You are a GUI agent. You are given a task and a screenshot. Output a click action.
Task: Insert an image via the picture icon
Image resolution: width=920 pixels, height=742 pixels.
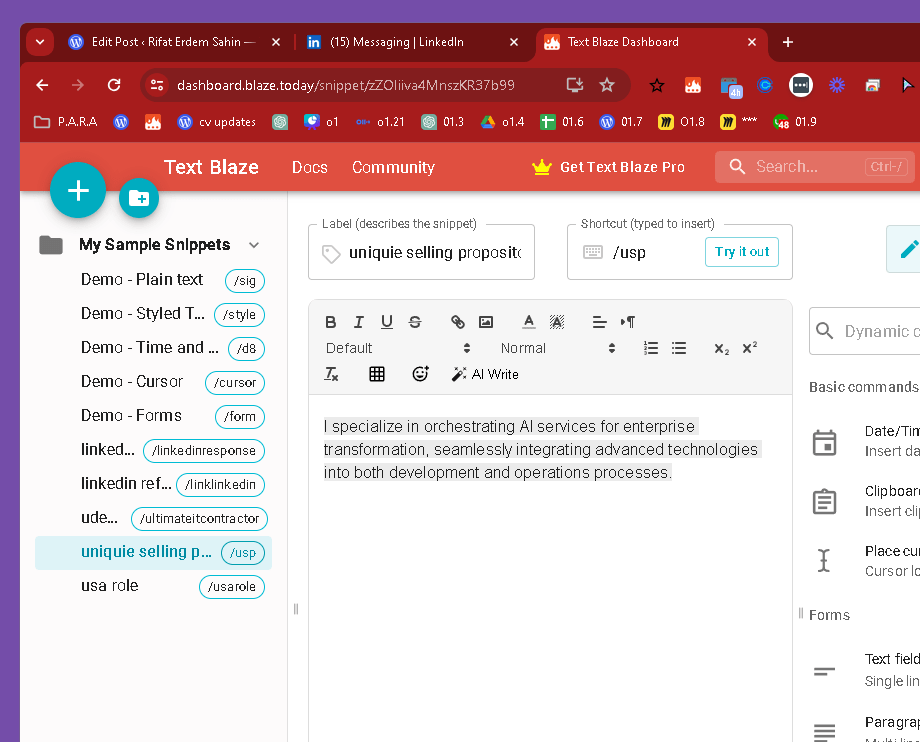coord(486,321)
